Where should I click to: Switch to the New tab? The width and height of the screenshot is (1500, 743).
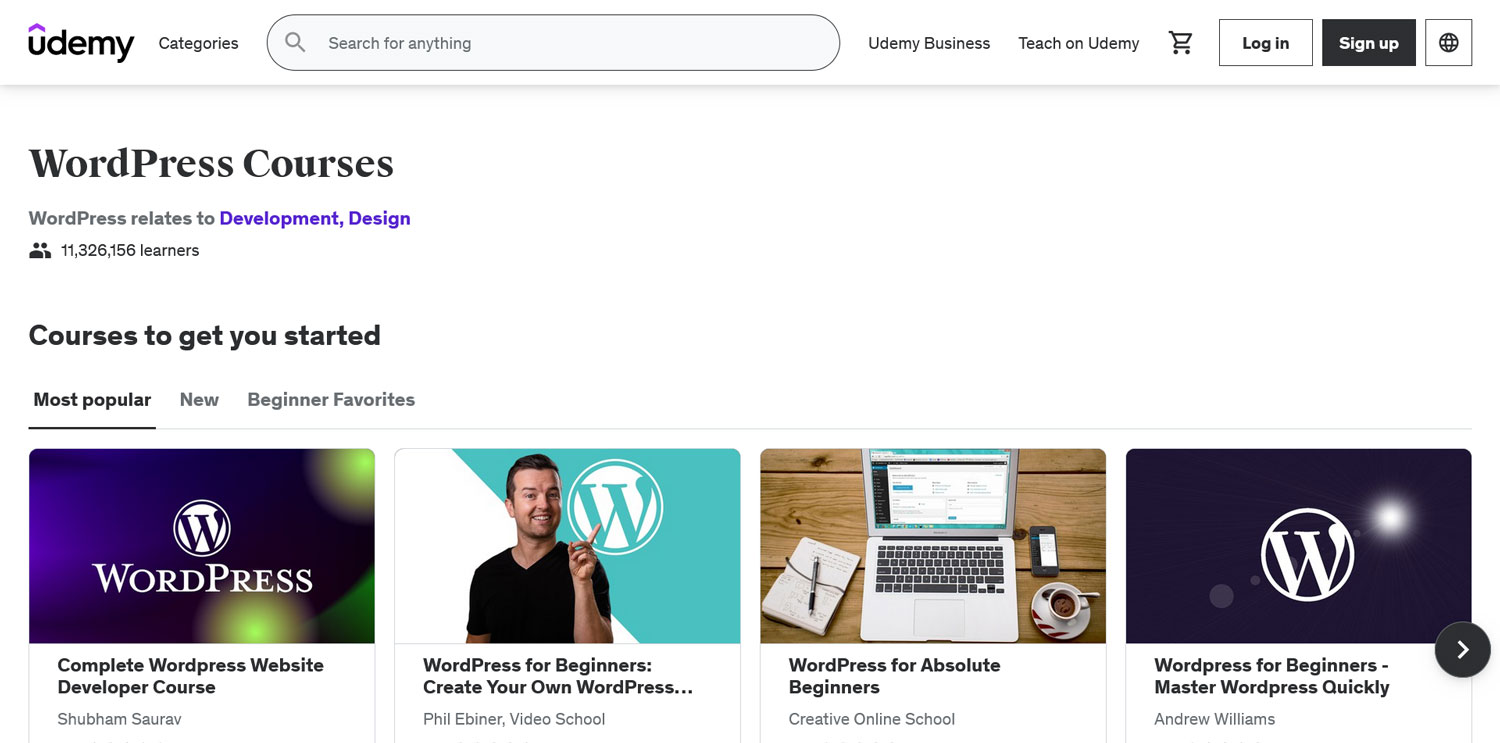199,399
